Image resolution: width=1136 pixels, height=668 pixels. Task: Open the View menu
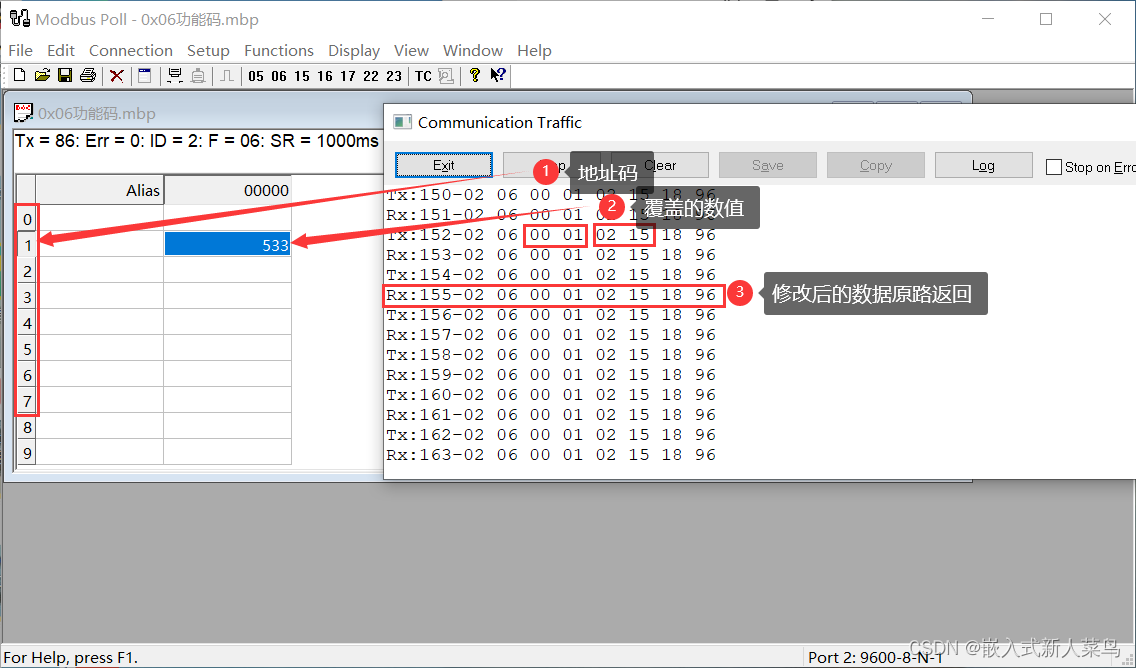[x=411, y=51]
